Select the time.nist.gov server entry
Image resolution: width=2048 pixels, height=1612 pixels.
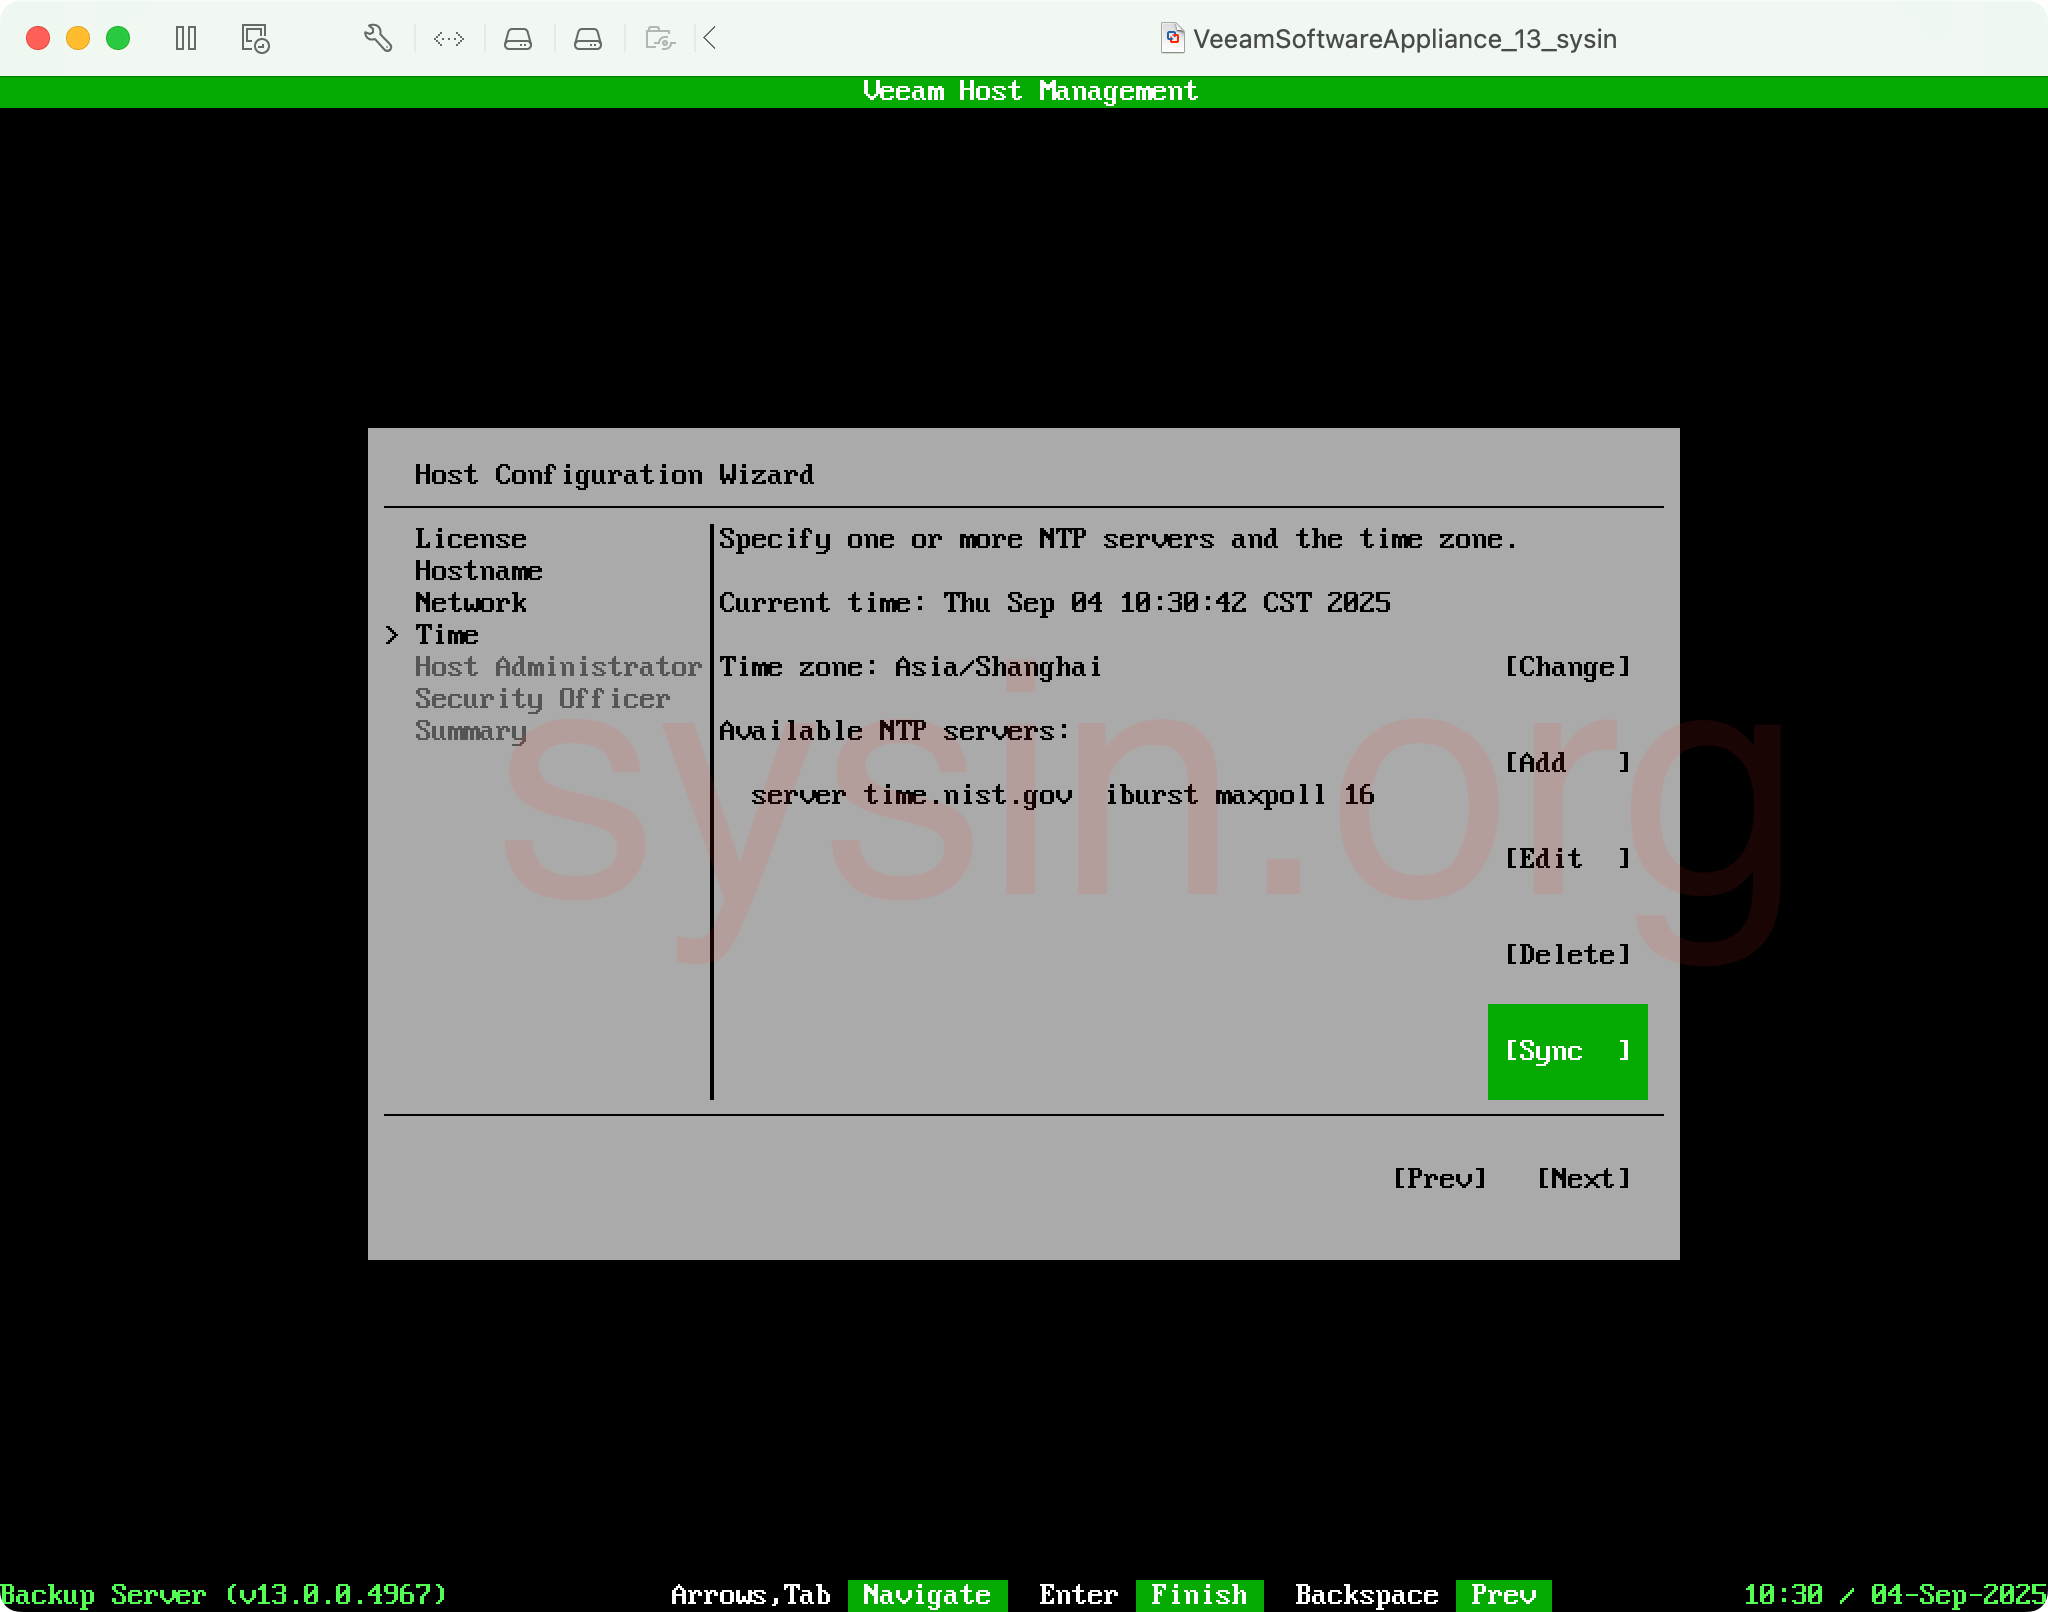point(1062,795)
